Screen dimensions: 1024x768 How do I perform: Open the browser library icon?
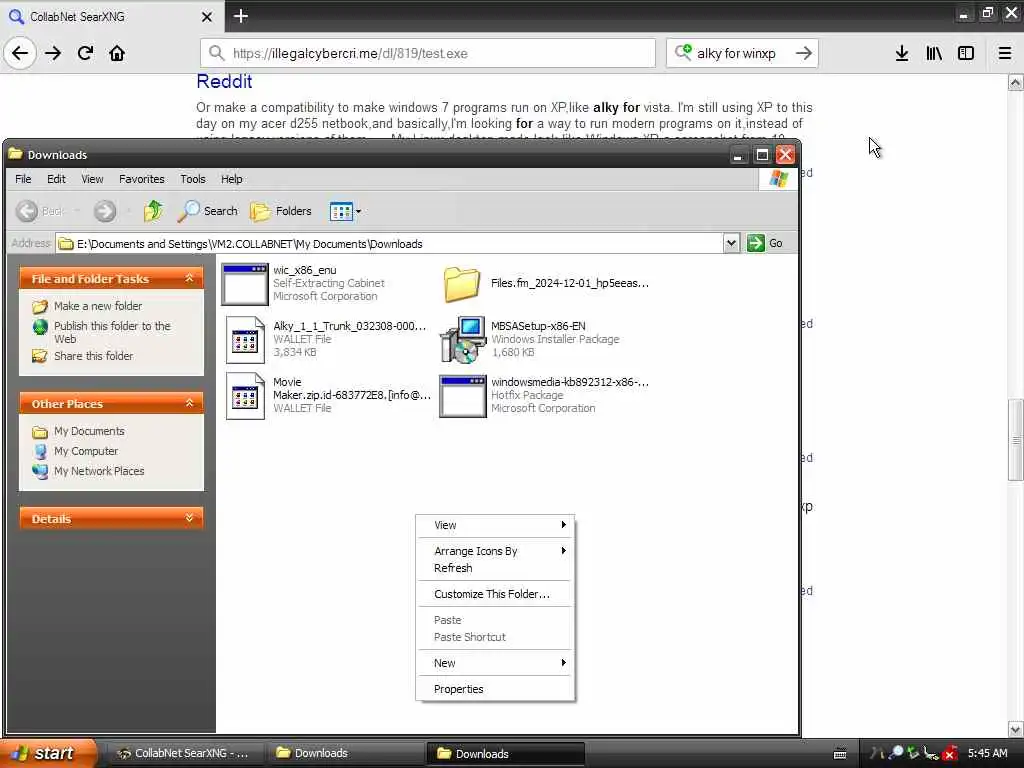pyautogui.click(x=934, y=53)
